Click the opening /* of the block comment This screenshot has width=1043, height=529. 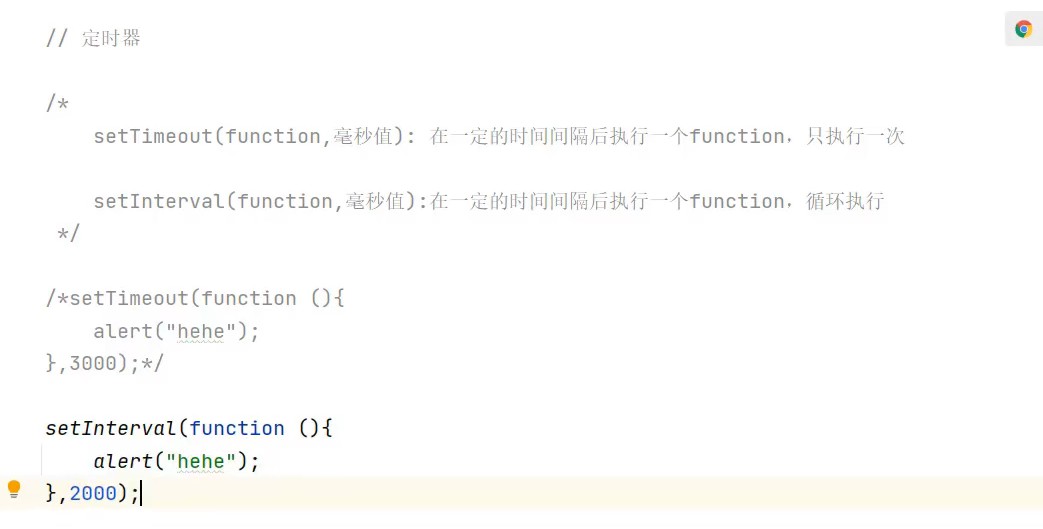click(57, 104)
